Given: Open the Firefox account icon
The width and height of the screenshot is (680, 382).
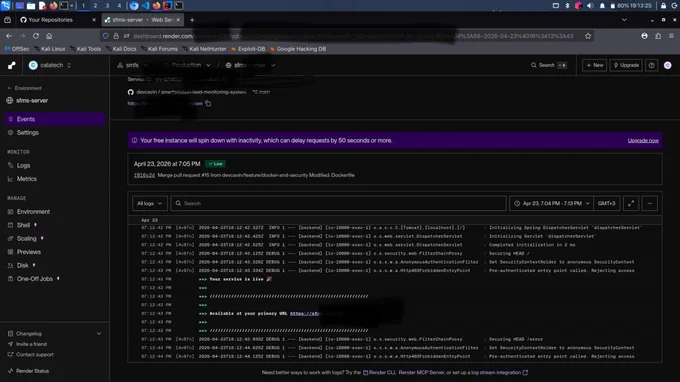Looking at the screenshot, I should (x=644, y=36).
